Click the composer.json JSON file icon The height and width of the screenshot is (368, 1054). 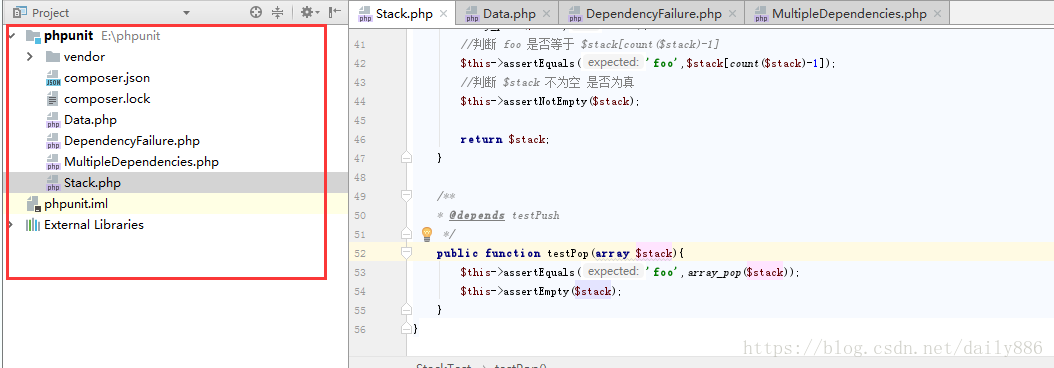(x=53, y=79)
